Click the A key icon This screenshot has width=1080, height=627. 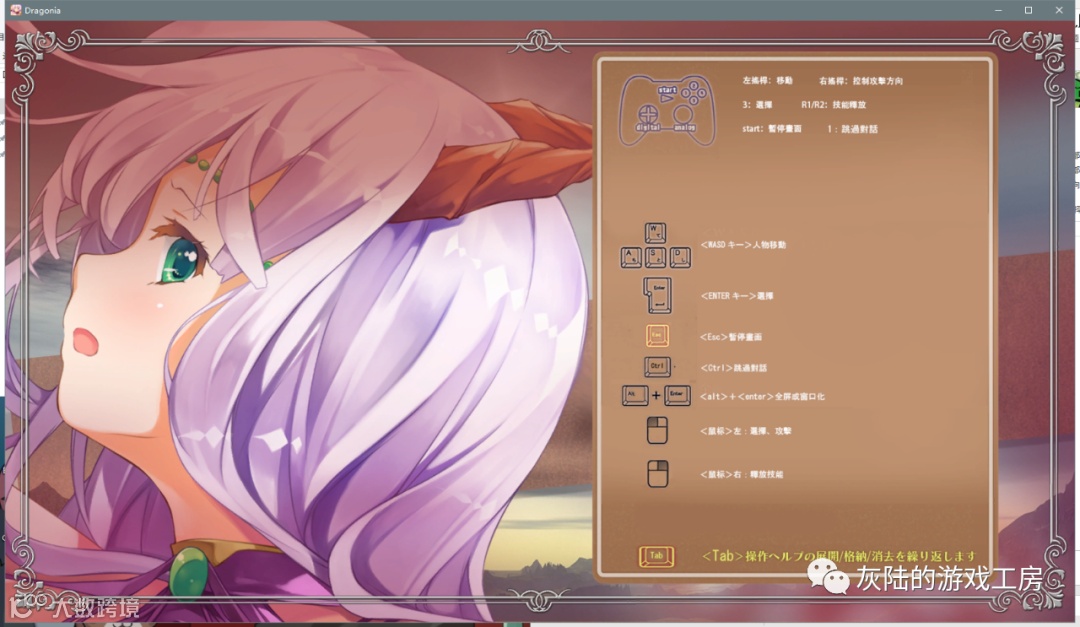click(x=631, y=257)
